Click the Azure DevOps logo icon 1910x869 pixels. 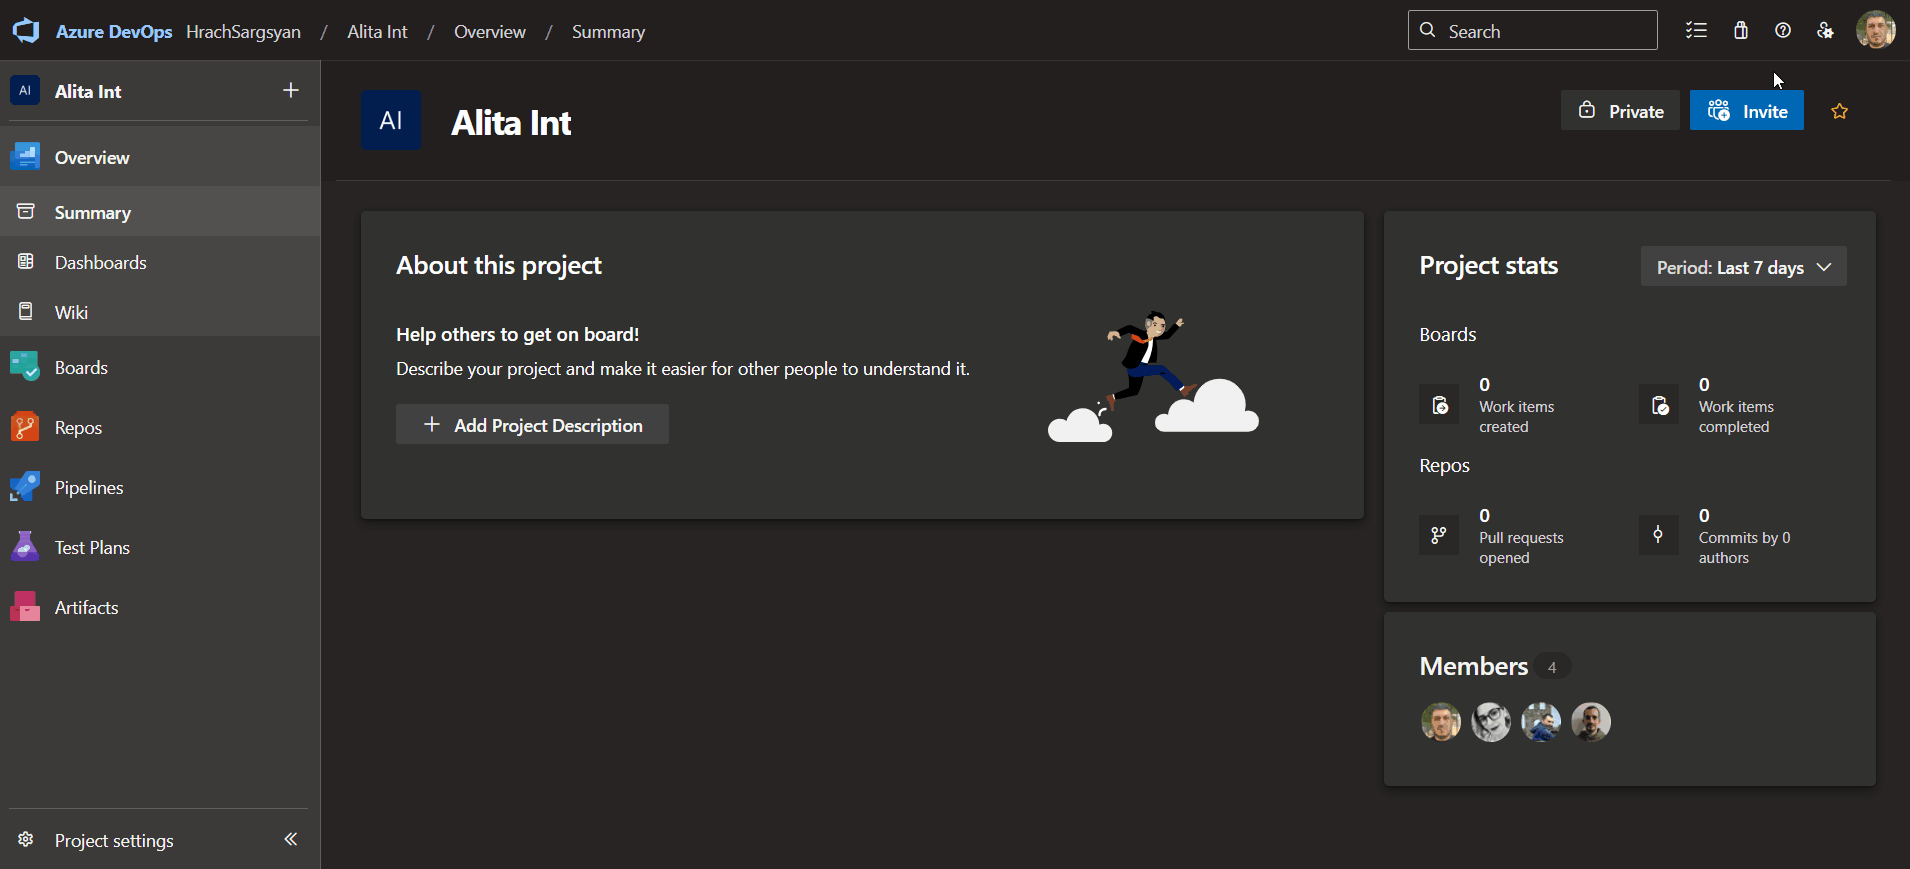point(26,31)
